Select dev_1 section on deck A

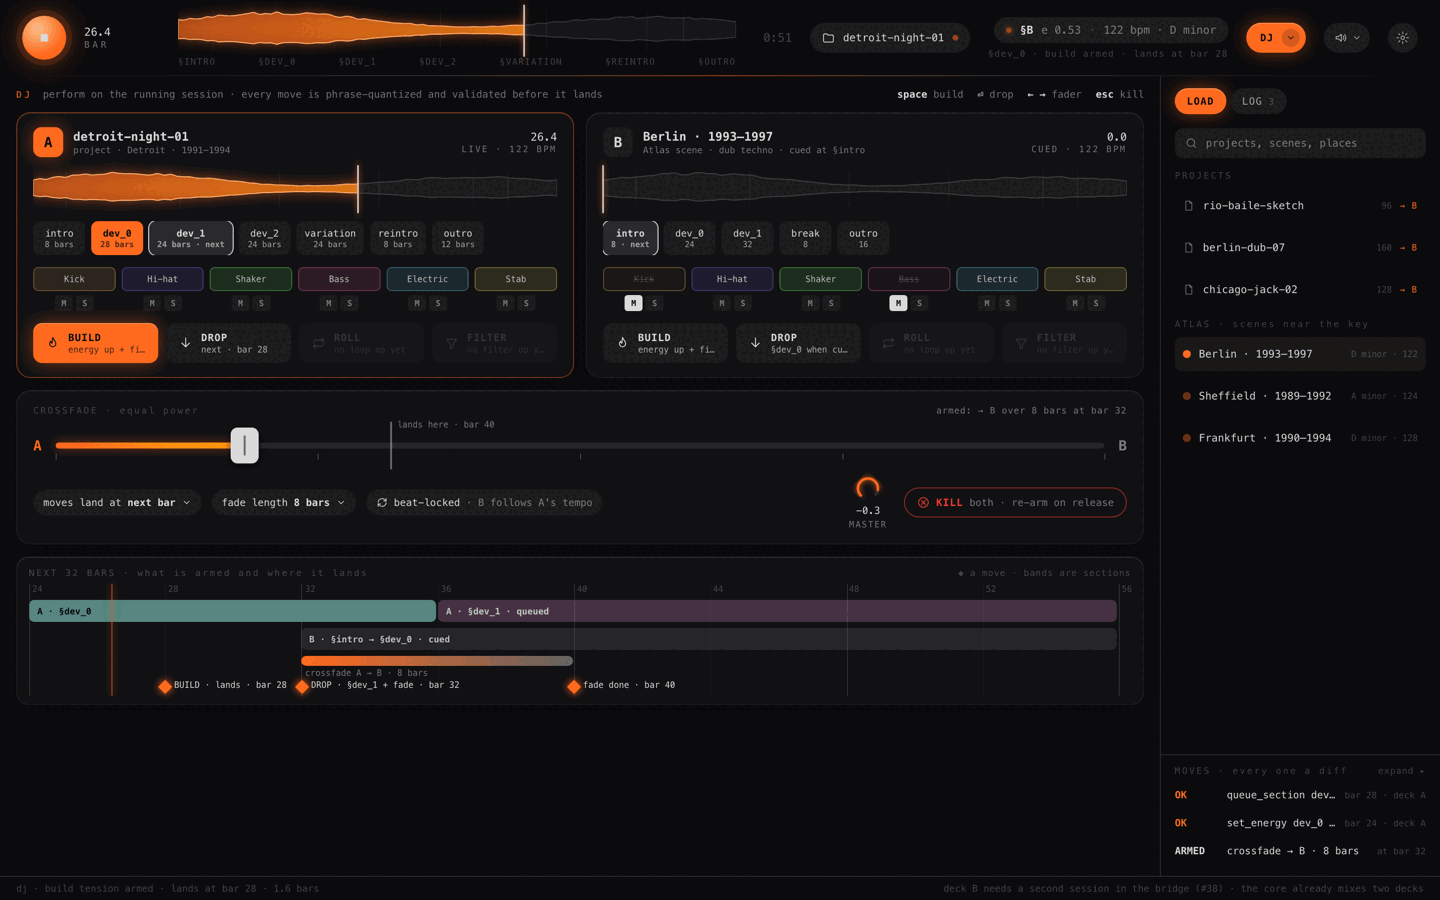(x=191, y=238)
